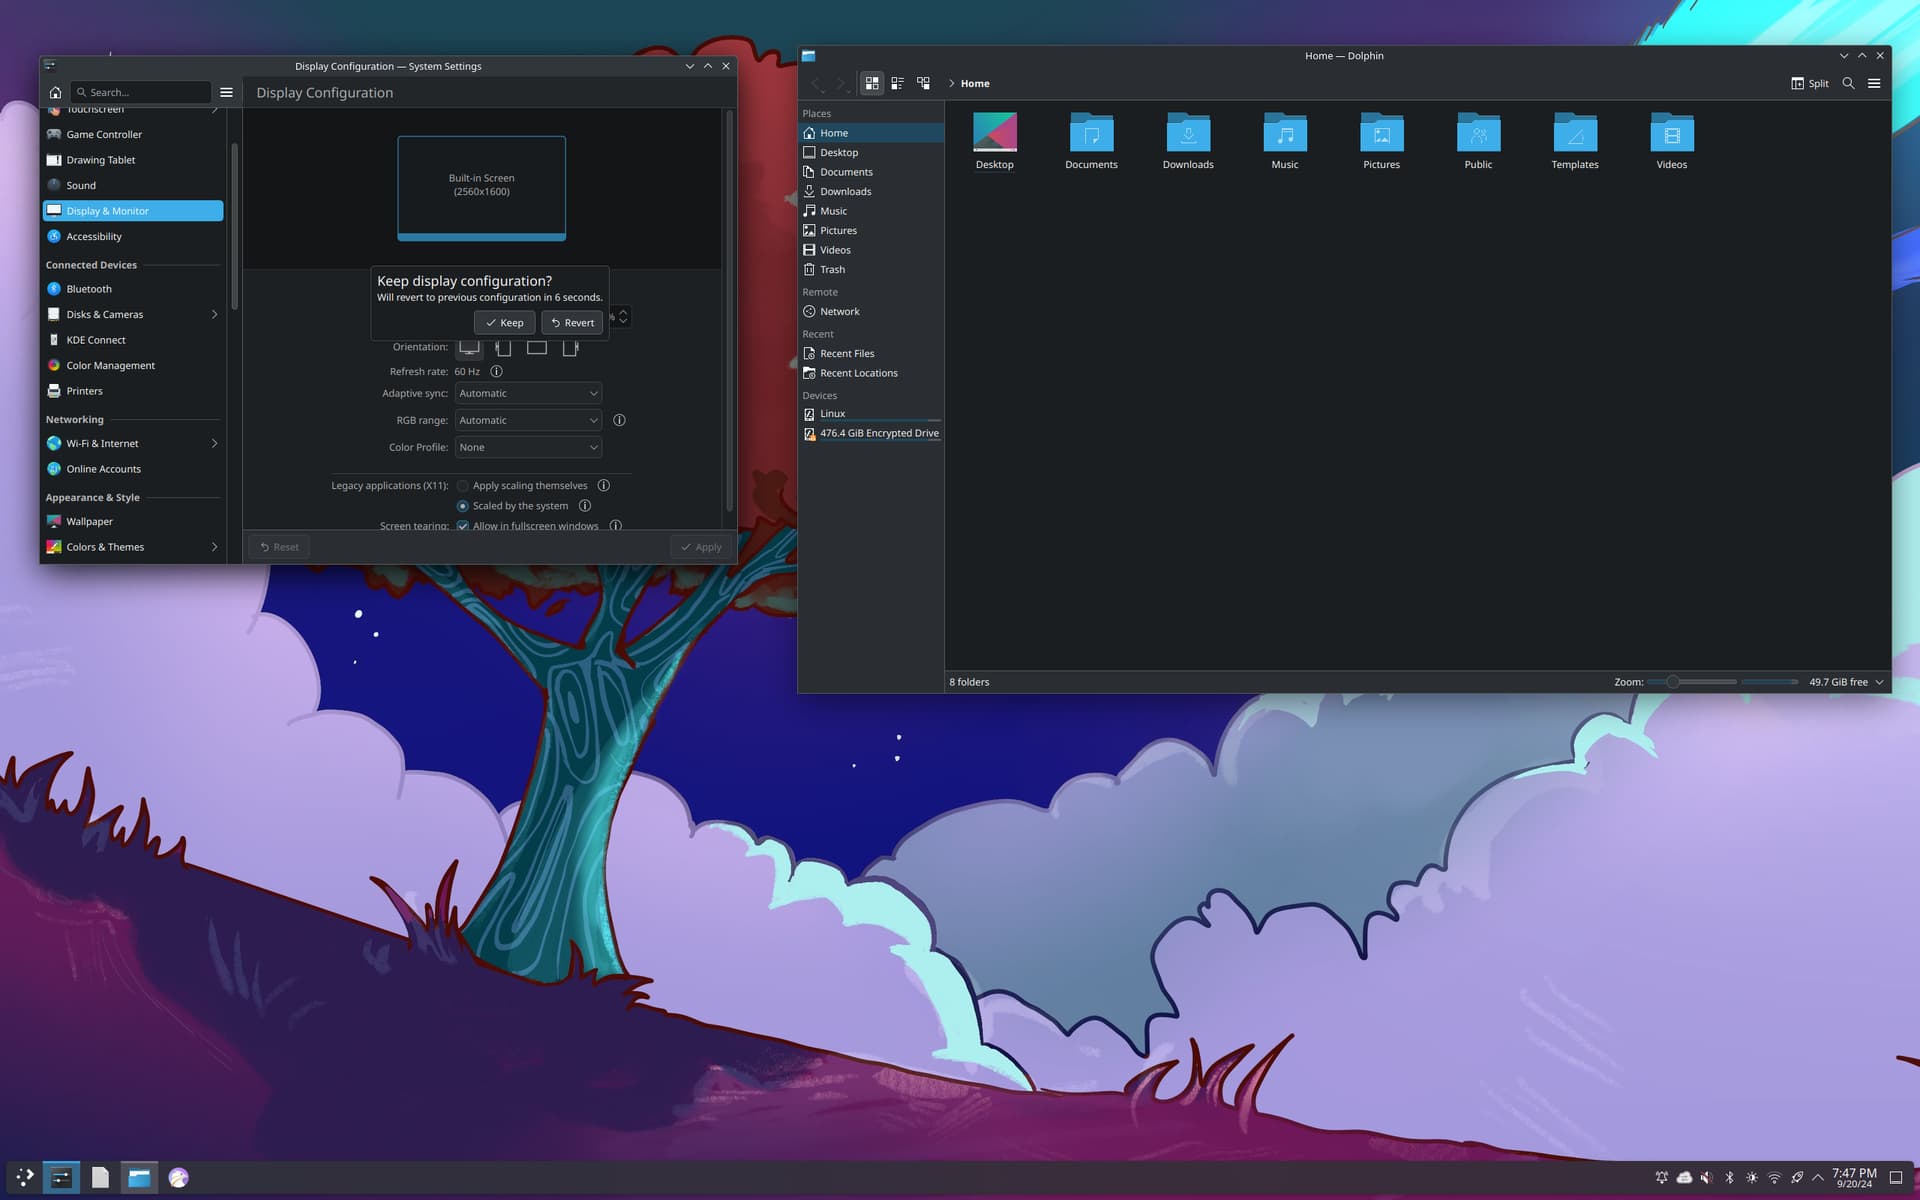
Task: Open Recent Files in Dolphin sidebar
Action: click(x=871, y=353)
